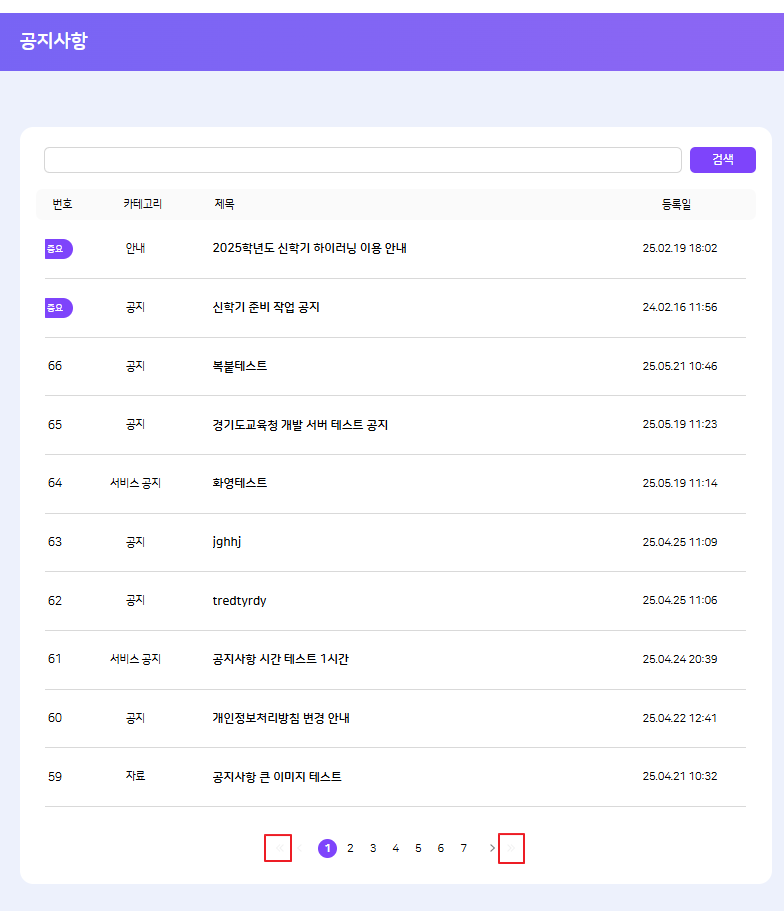Go to first page with double-left arrow
This screenshot has width=784, height=911.
point(278,848)
